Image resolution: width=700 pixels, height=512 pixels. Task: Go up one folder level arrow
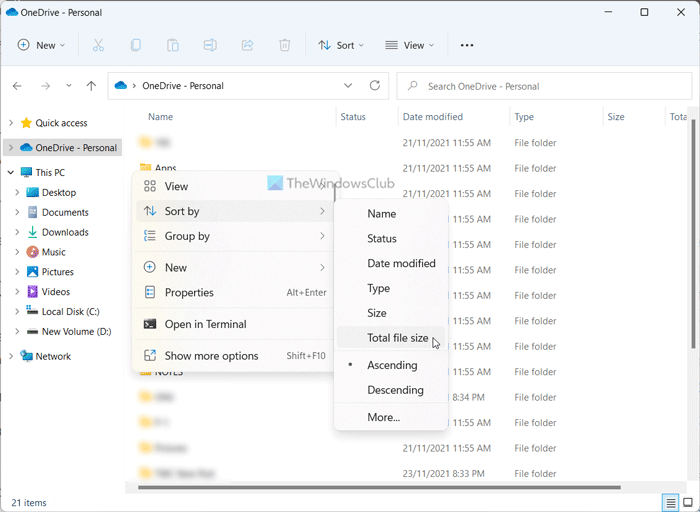91,86
